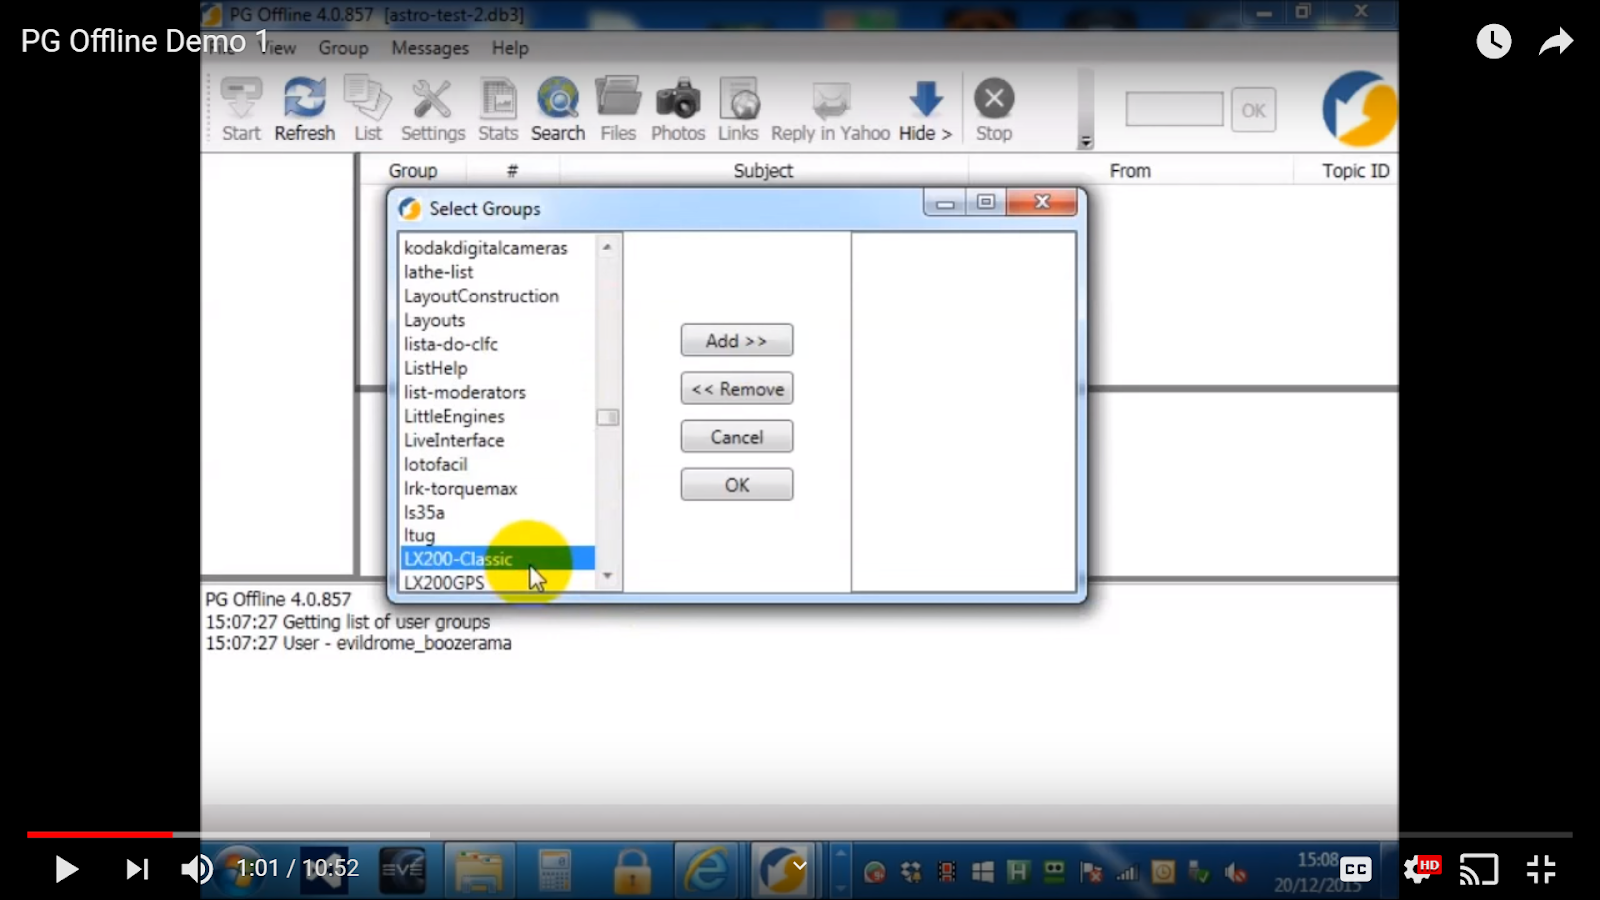Open the Messages menu
The image size is (1600, 900).
coord(430,48)
